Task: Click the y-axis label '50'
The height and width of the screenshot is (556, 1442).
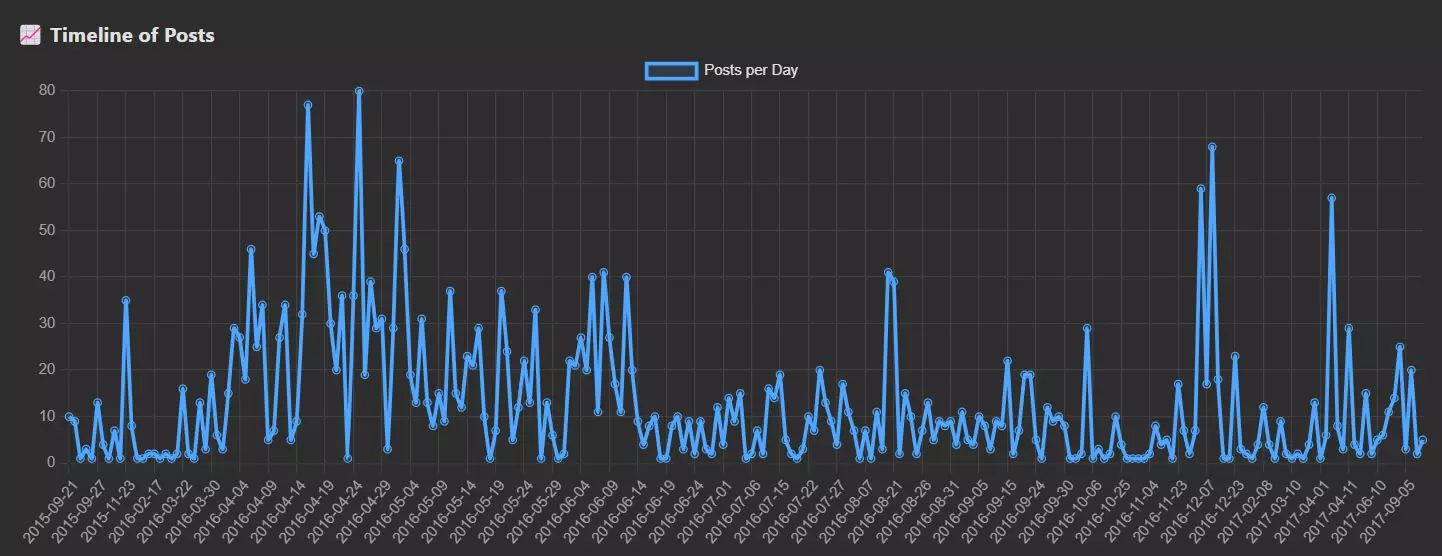Action: [x=46, y=230]
